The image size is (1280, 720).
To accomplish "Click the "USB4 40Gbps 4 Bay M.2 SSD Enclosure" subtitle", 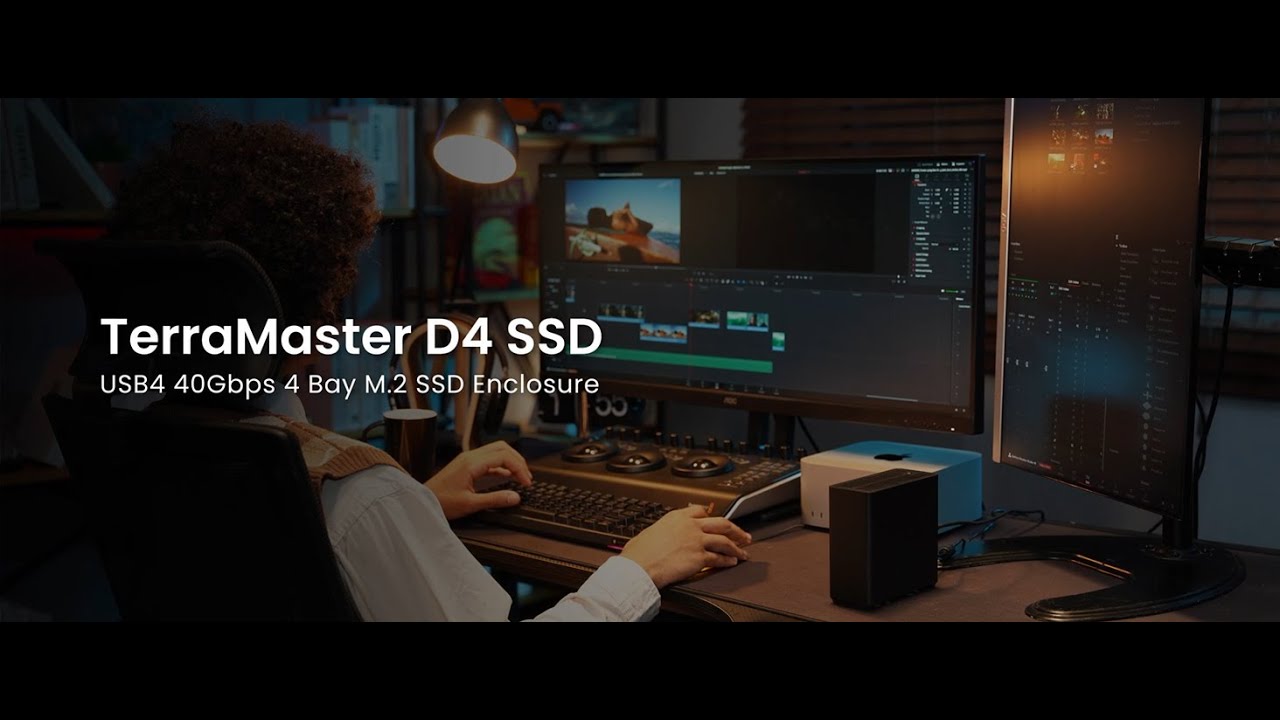I will click(x=349, y=385).
